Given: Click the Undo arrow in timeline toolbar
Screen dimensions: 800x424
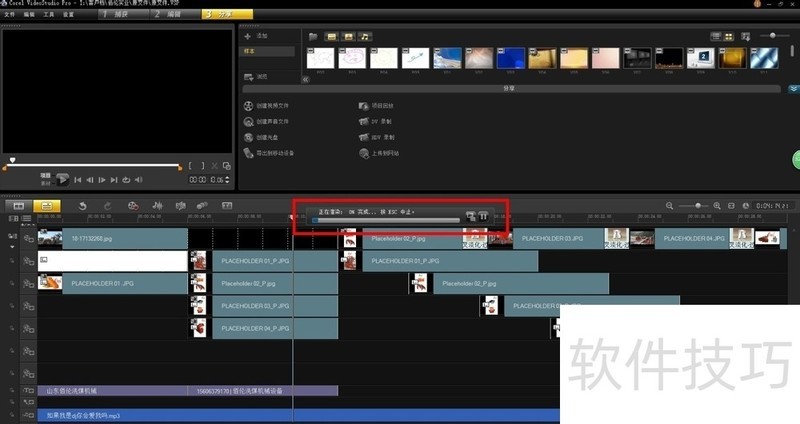Looking at the screenshot, I should pyautogui.click(x=81, y=205).
